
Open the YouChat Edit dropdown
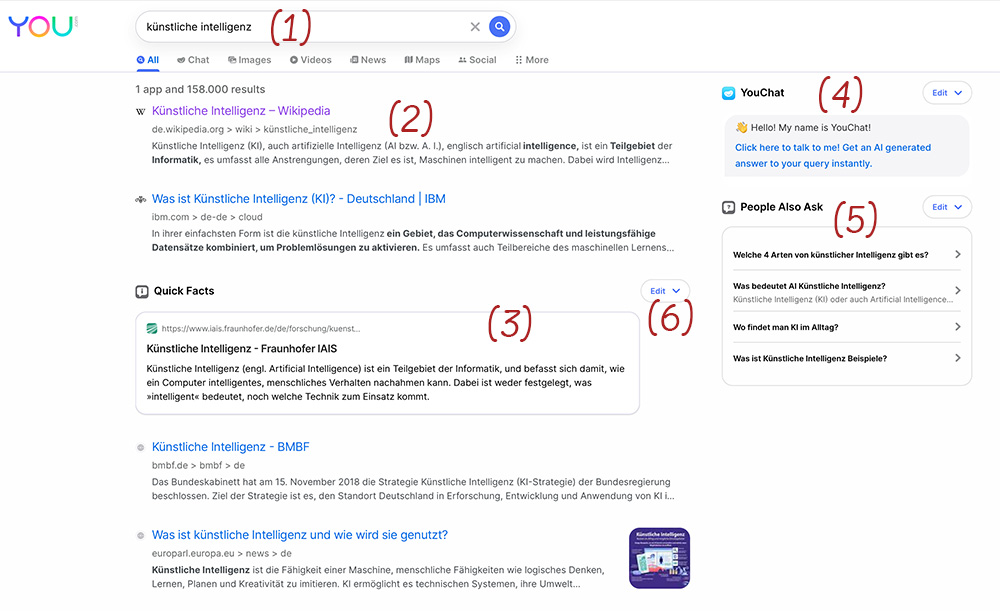click(947, 92)
